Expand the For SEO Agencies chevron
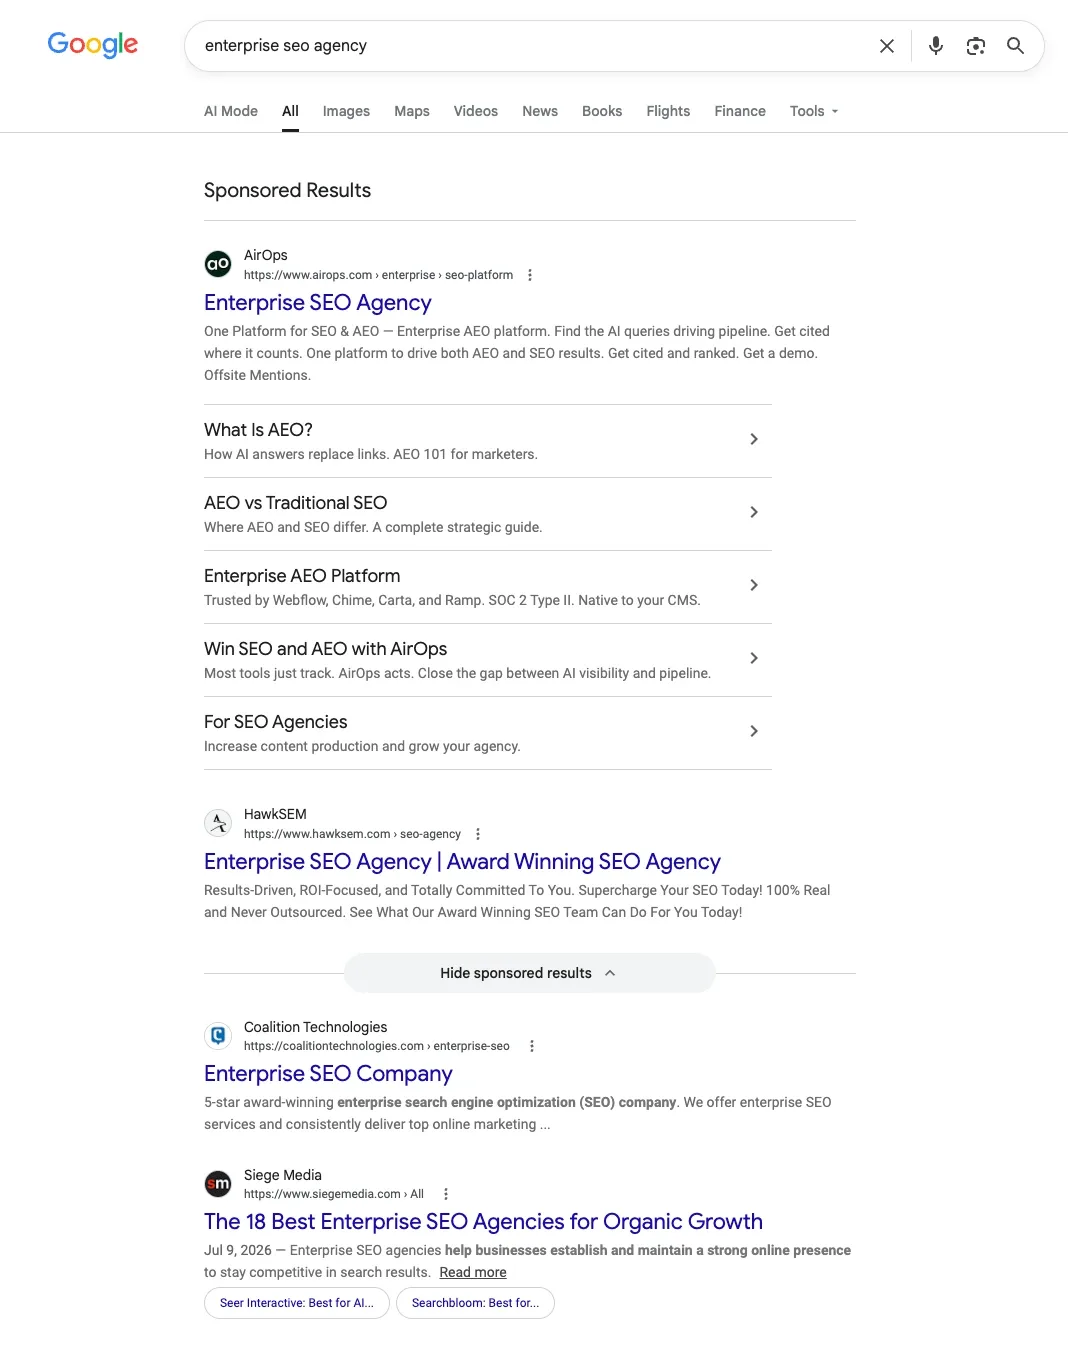Image resolution: width=1068 pixels, height=1356 pixels. click(x=754, y=731)
